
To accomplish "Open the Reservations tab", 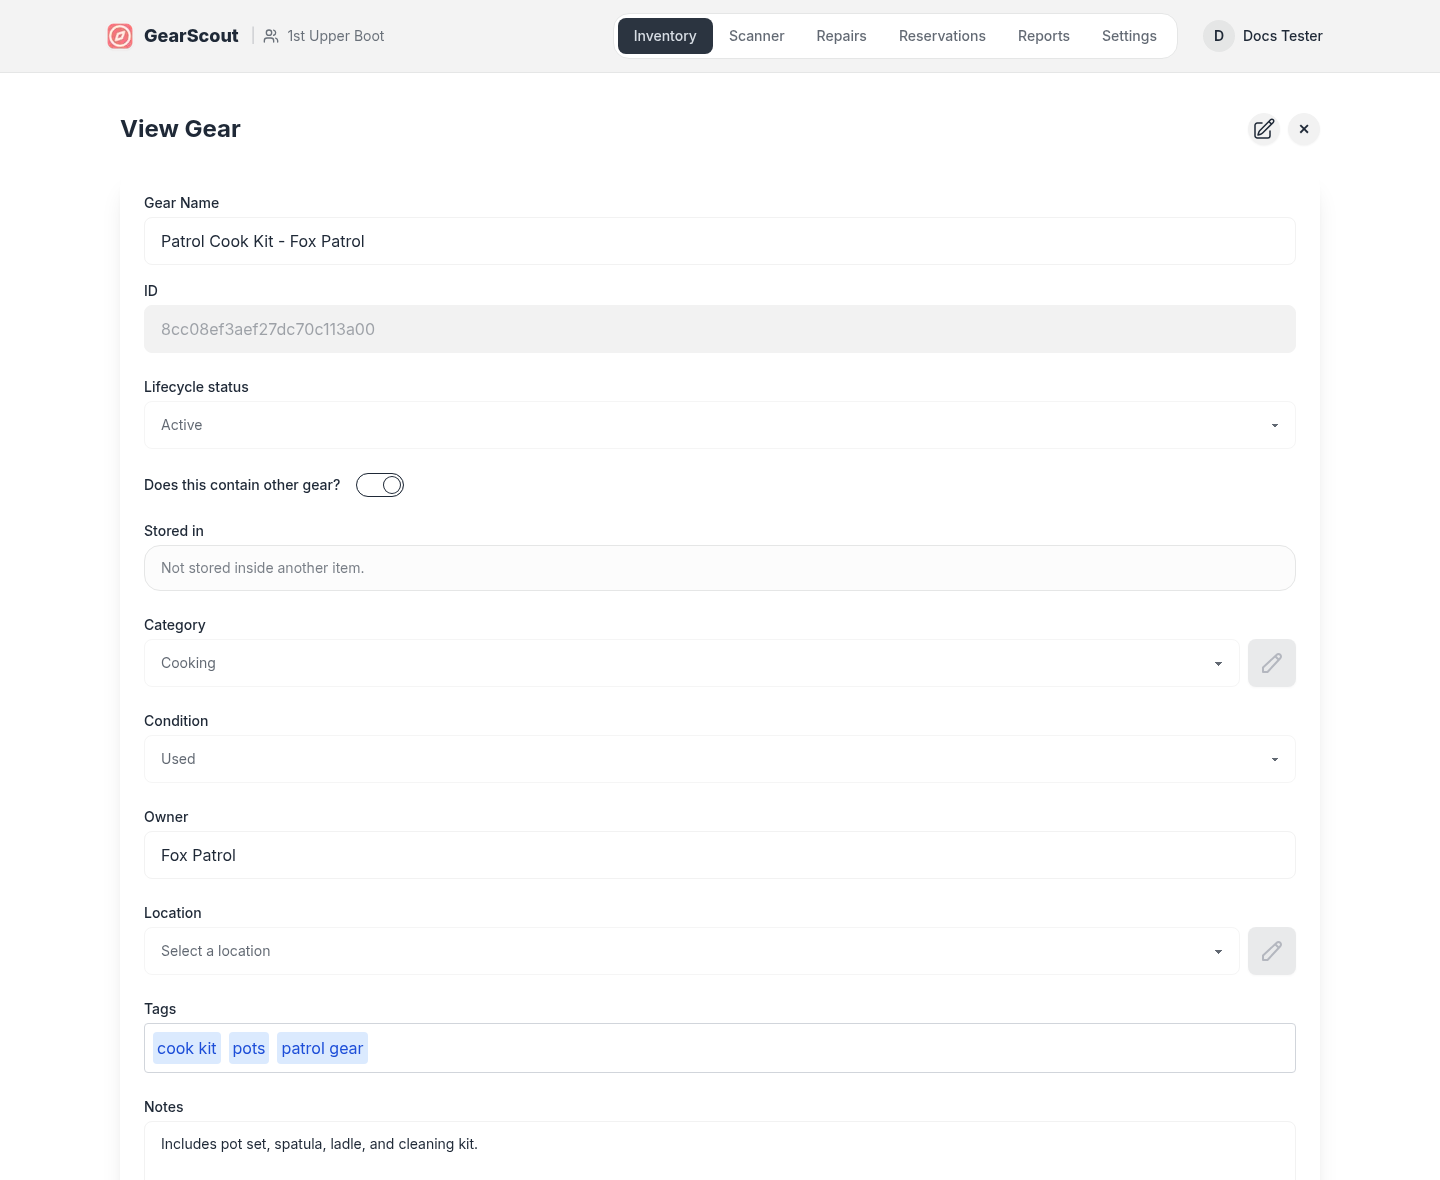I will click(942, 36).
